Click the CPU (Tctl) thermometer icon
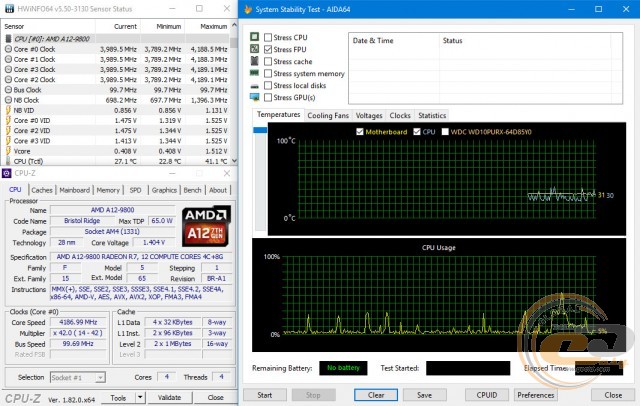 click(x=8, y=161)
